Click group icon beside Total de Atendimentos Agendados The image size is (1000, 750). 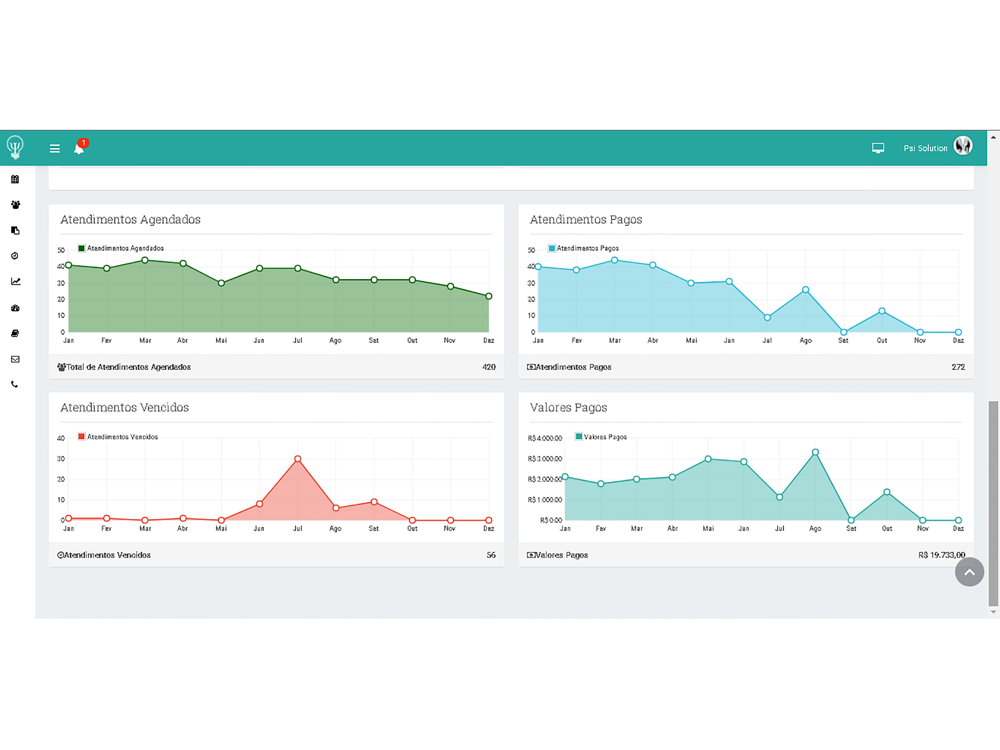click(x=61, y=367)
